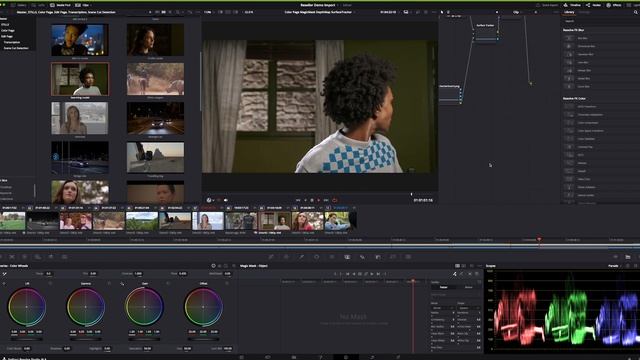
Task: Click the red mini-timeline playhead marker
Action: pos(539,239)
